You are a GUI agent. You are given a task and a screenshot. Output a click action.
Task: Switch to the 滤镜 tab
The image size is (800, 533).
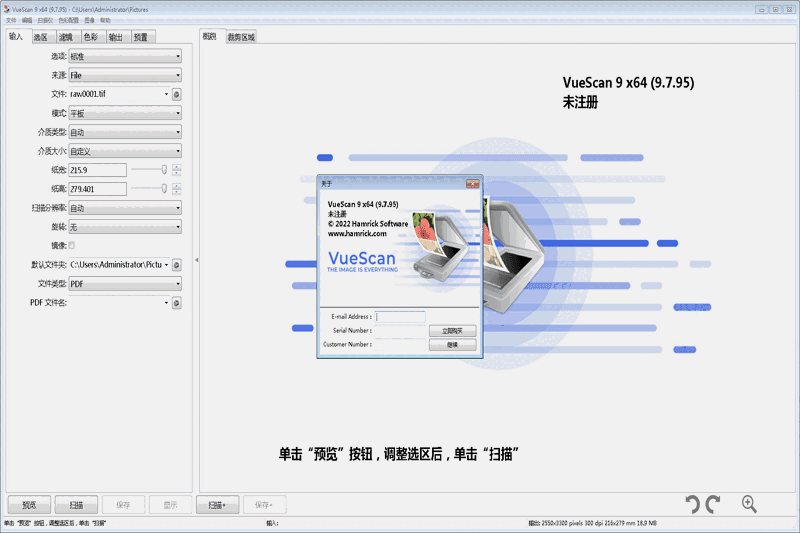pyautogui.click(x=67, y=37)
